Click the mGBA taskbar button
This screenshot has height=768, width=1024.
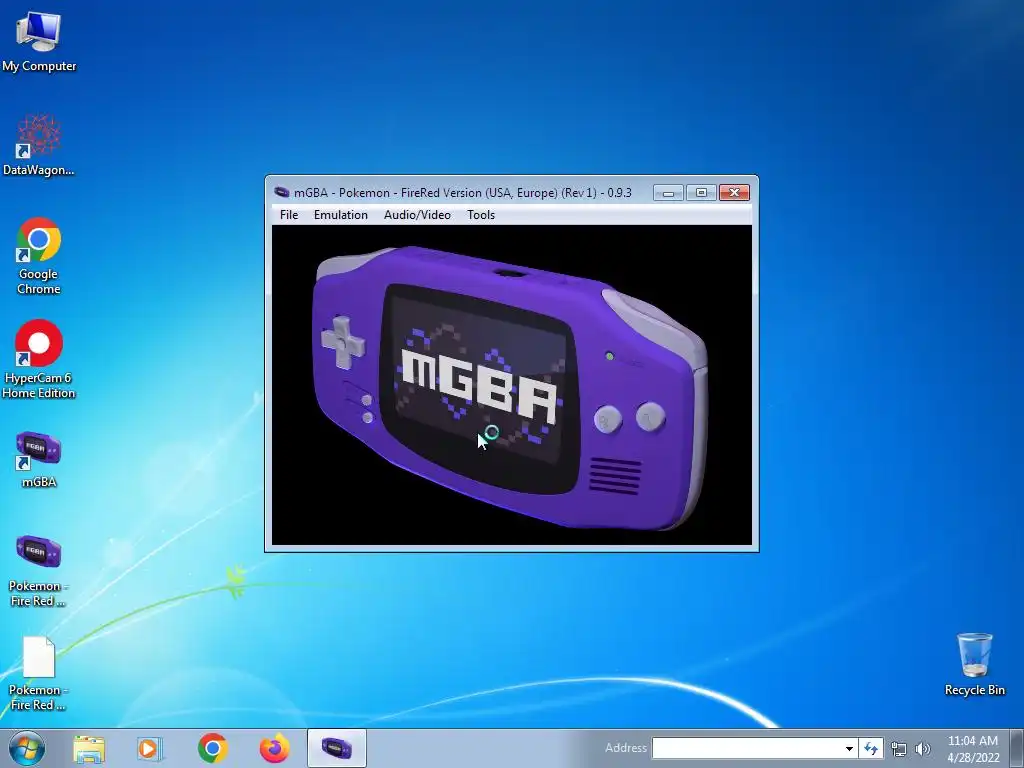(336, 748)
